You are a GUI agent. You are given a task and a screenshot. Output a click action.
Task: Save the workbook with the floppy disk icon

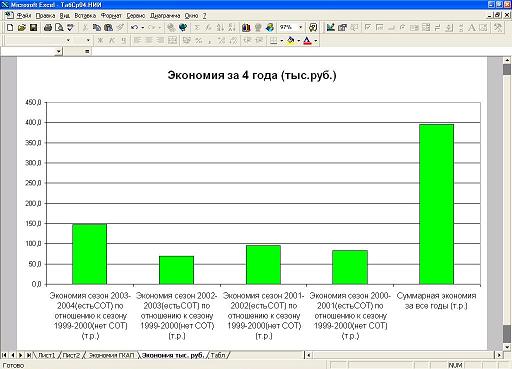click(x=33, y=27)
